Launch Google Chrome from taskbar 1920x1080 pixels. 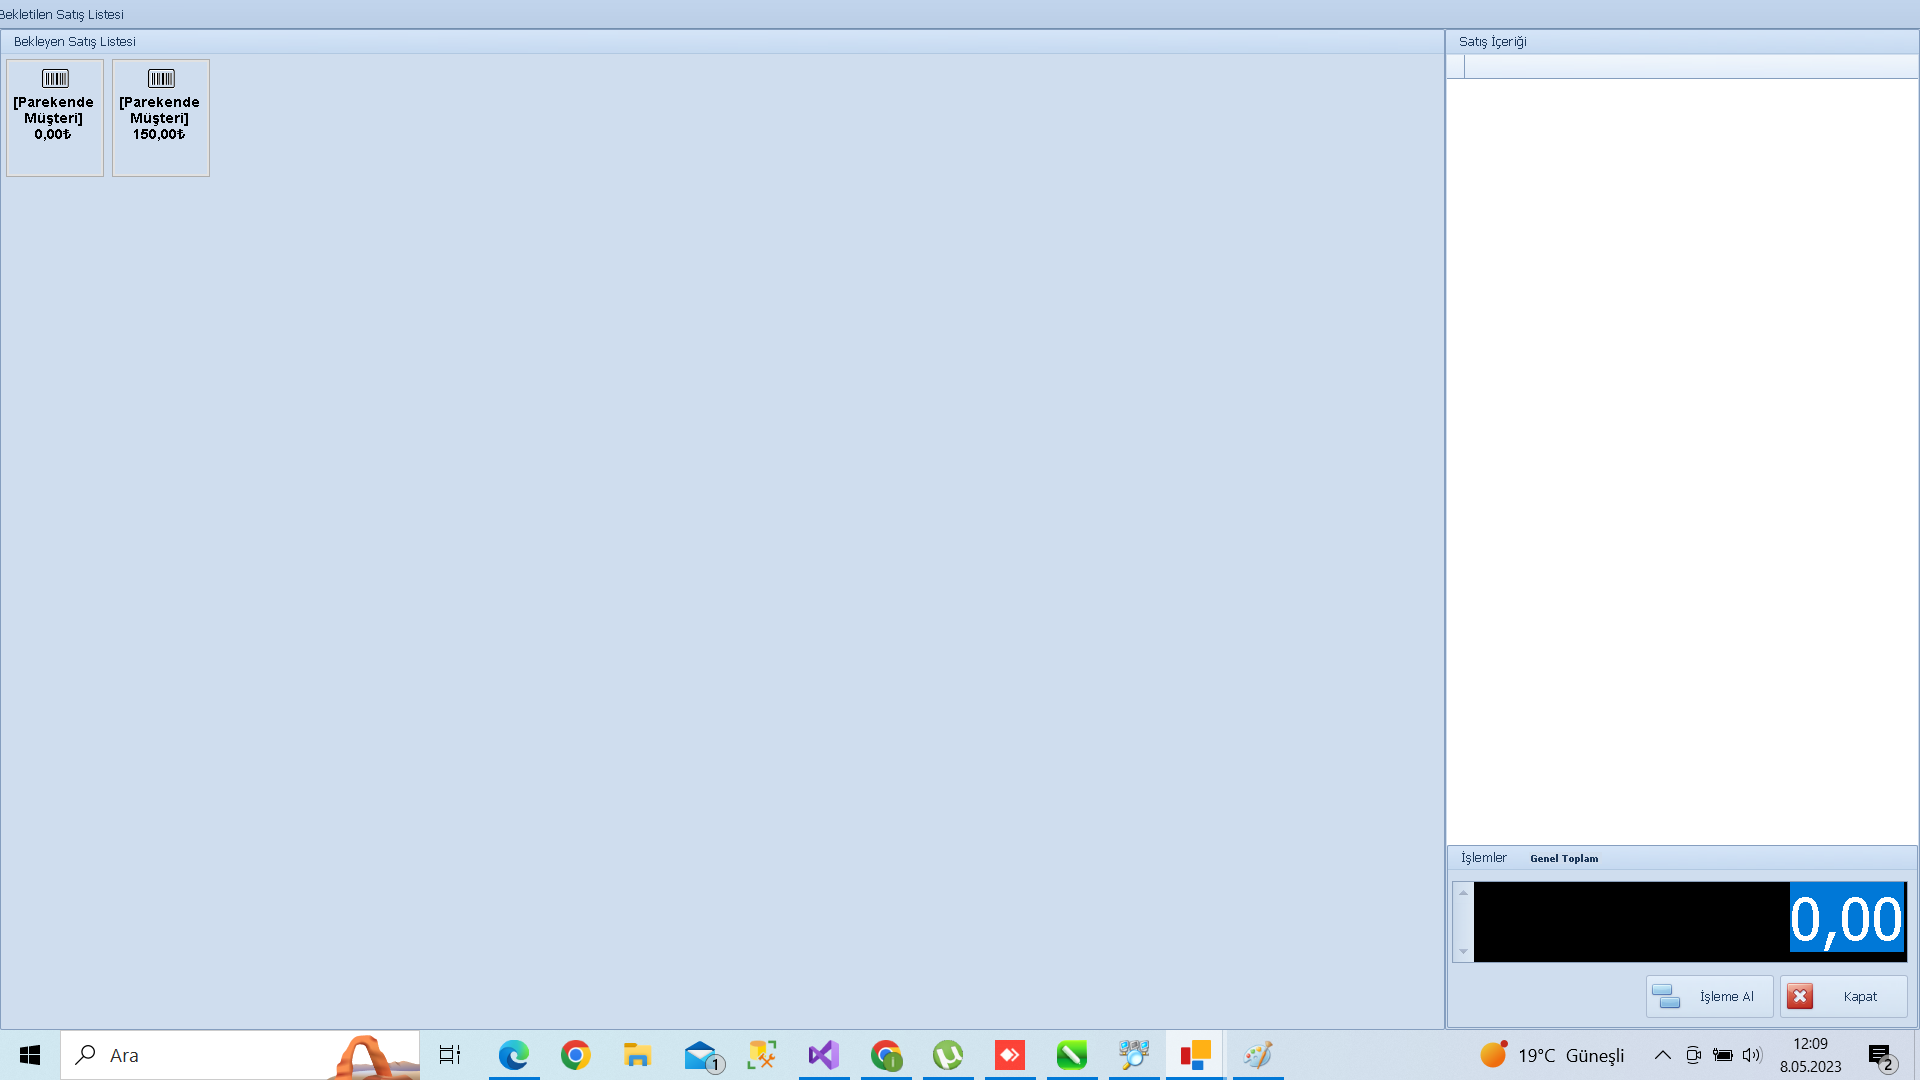tap(576, 1055)
